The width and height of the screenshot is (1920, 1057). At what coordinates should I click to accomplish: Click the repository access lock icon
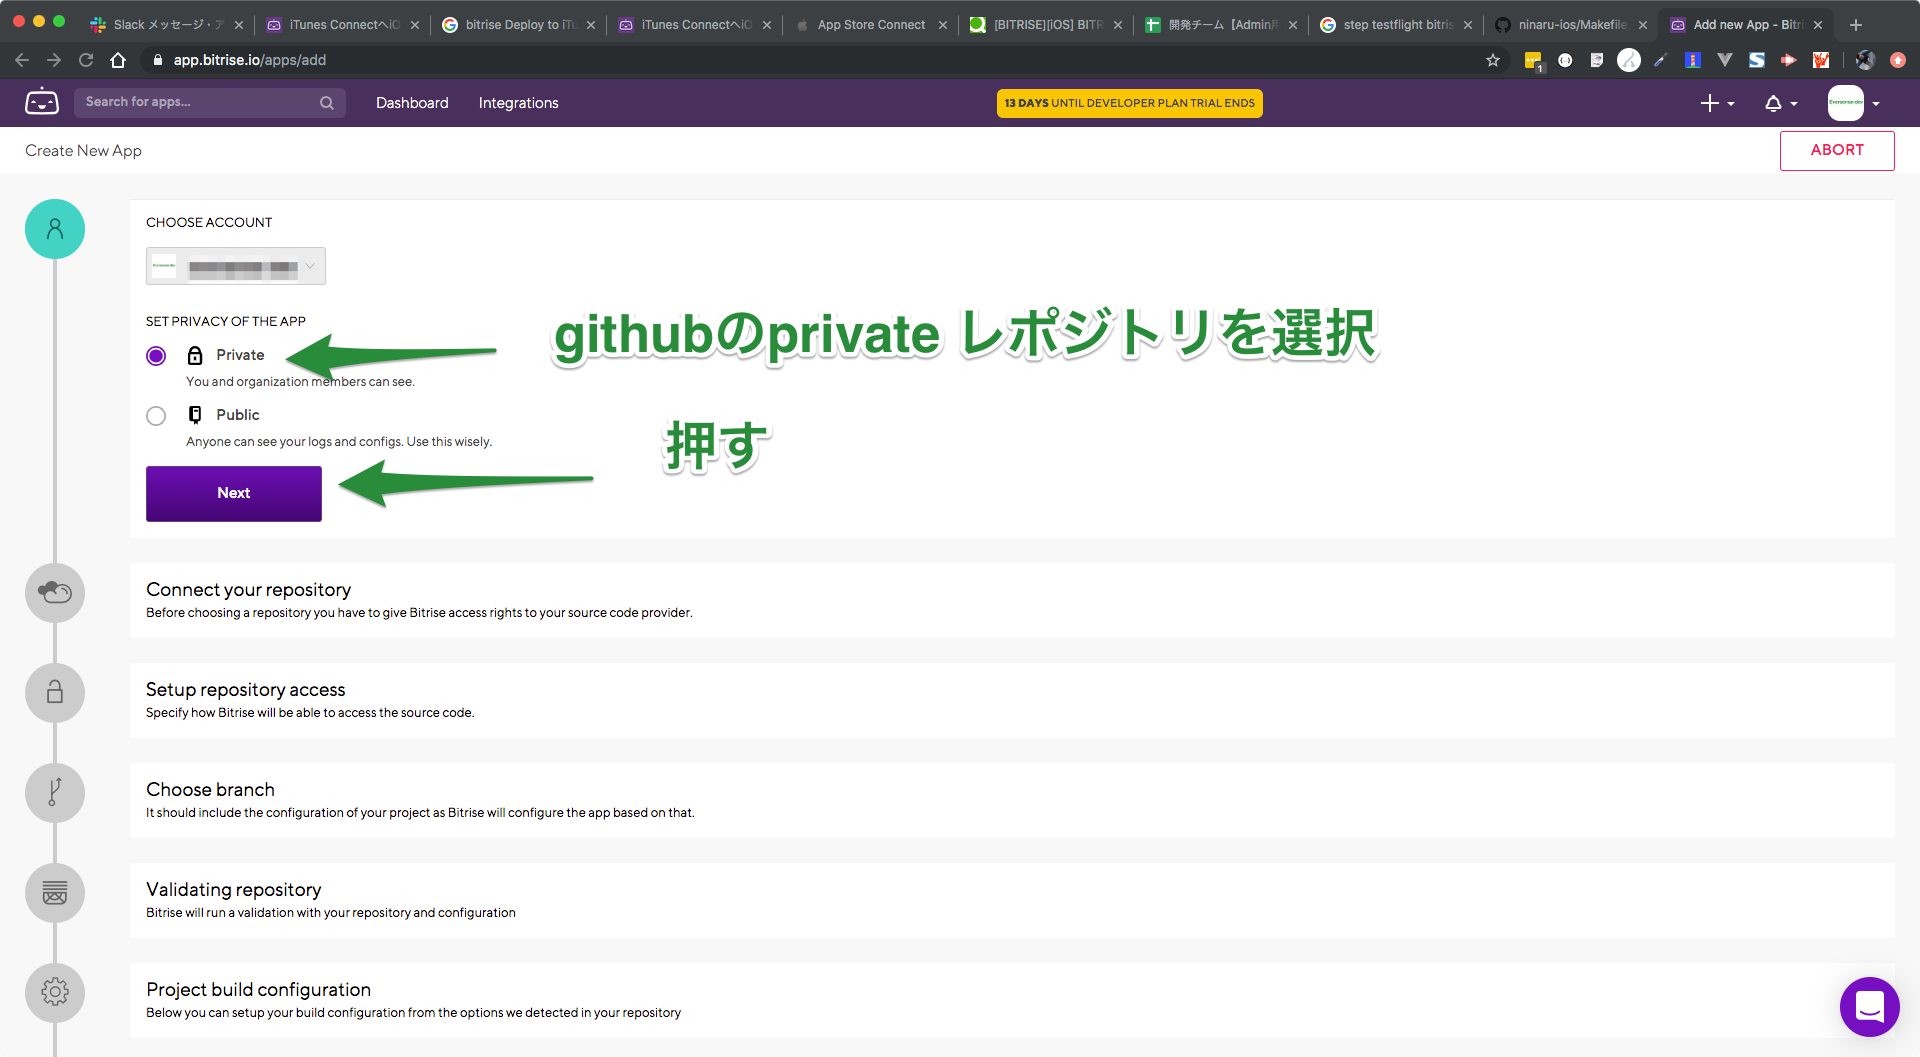click(55, 693)
